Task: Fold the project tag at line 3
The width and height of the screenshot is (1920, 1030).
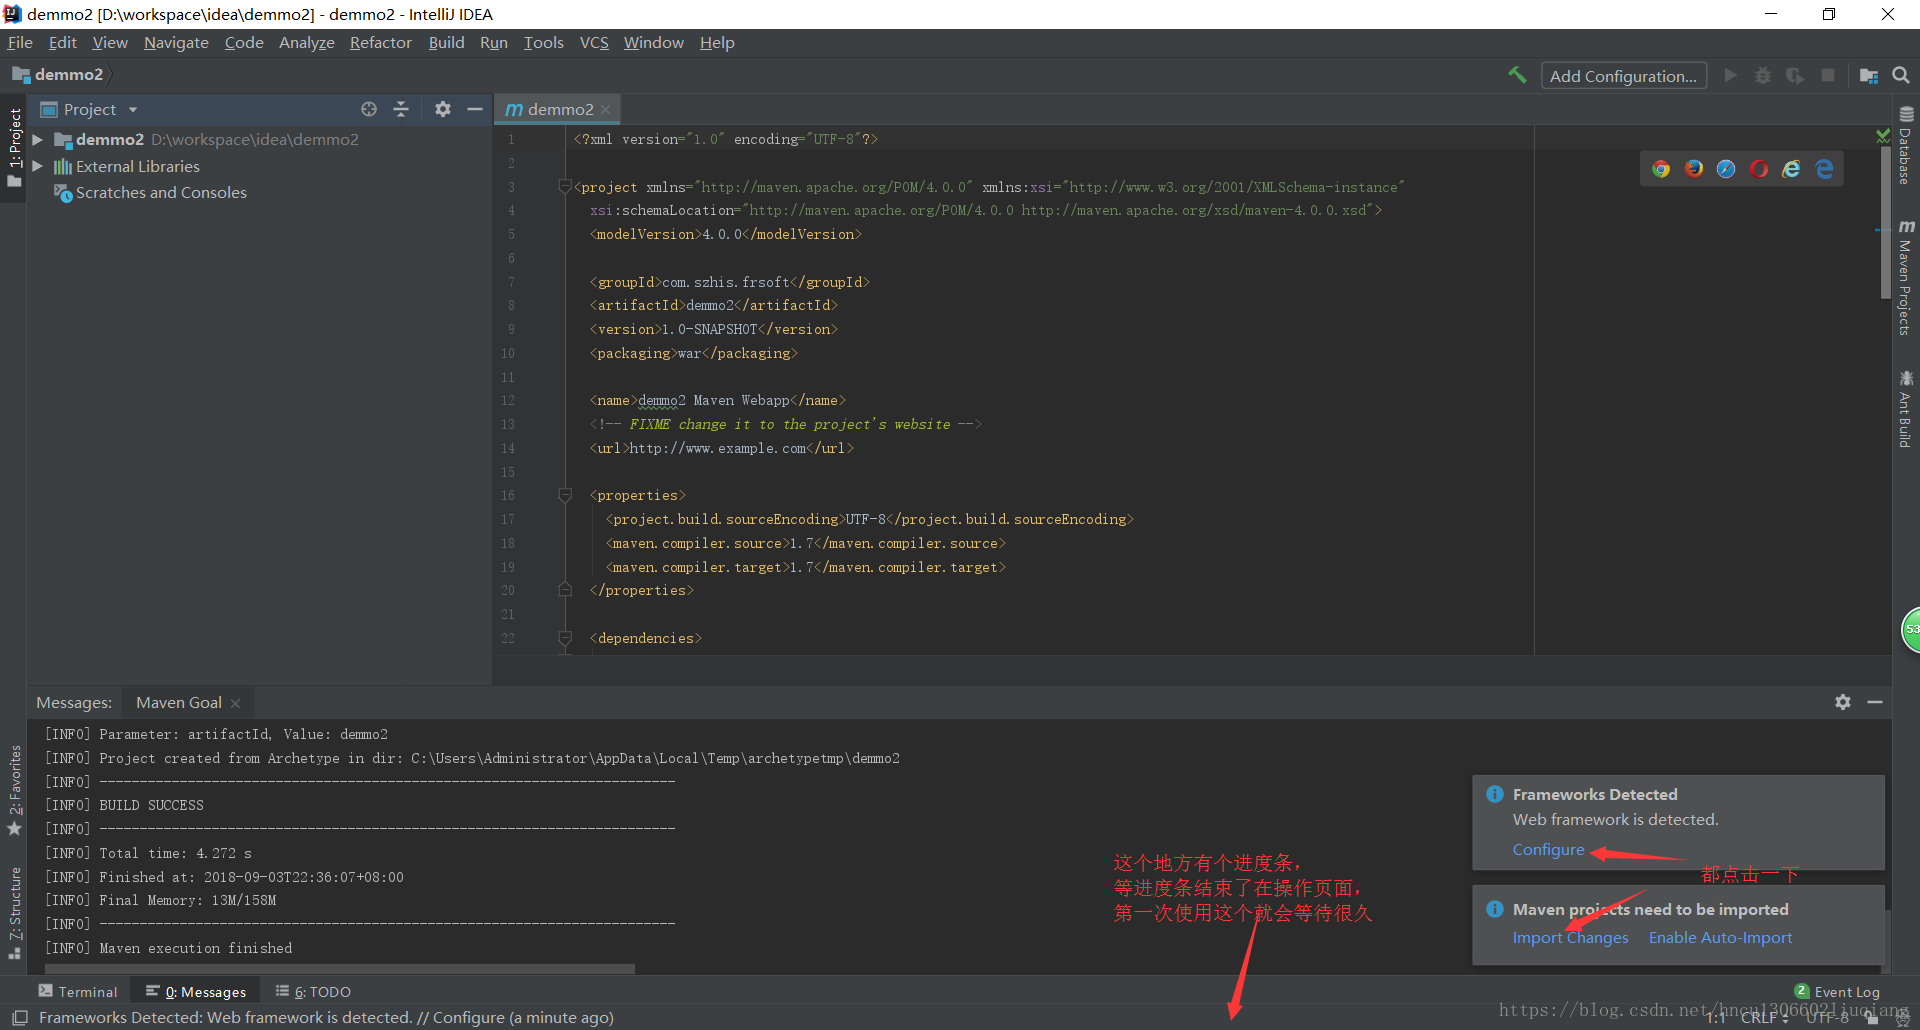Action: point(565,187)
